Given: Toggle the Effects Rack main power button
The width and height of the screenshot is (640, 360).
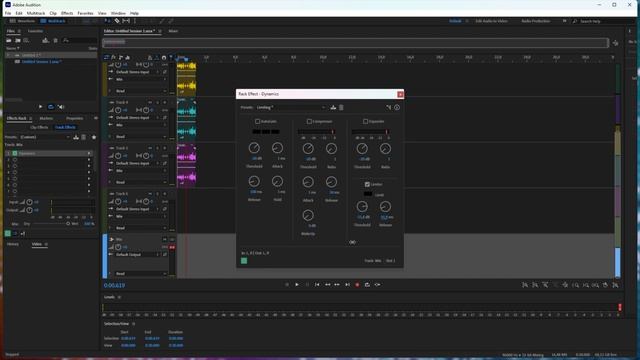Looking at the screenshot, I should pyautogui.click(x=7, y=233).
